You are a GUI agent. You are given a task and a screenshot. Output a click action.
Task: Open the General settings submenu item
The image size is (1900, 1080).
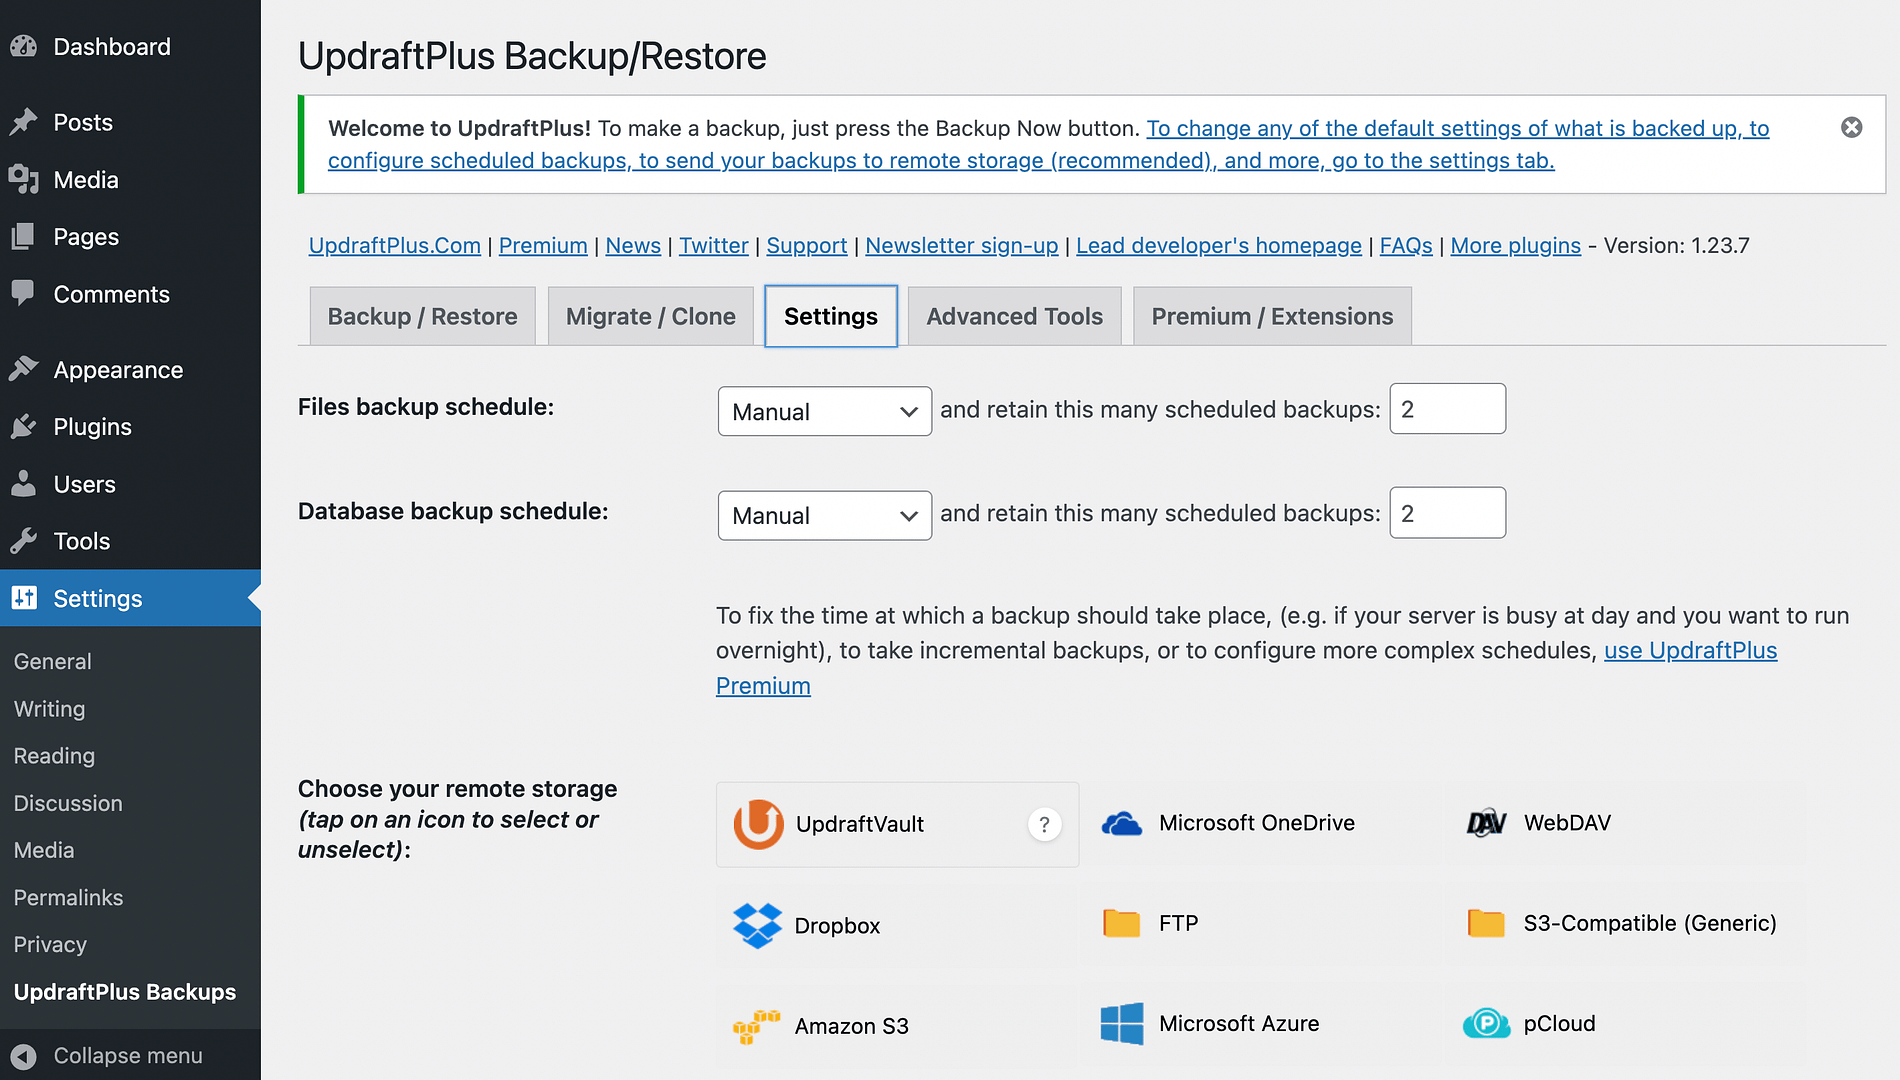(52, 661)
